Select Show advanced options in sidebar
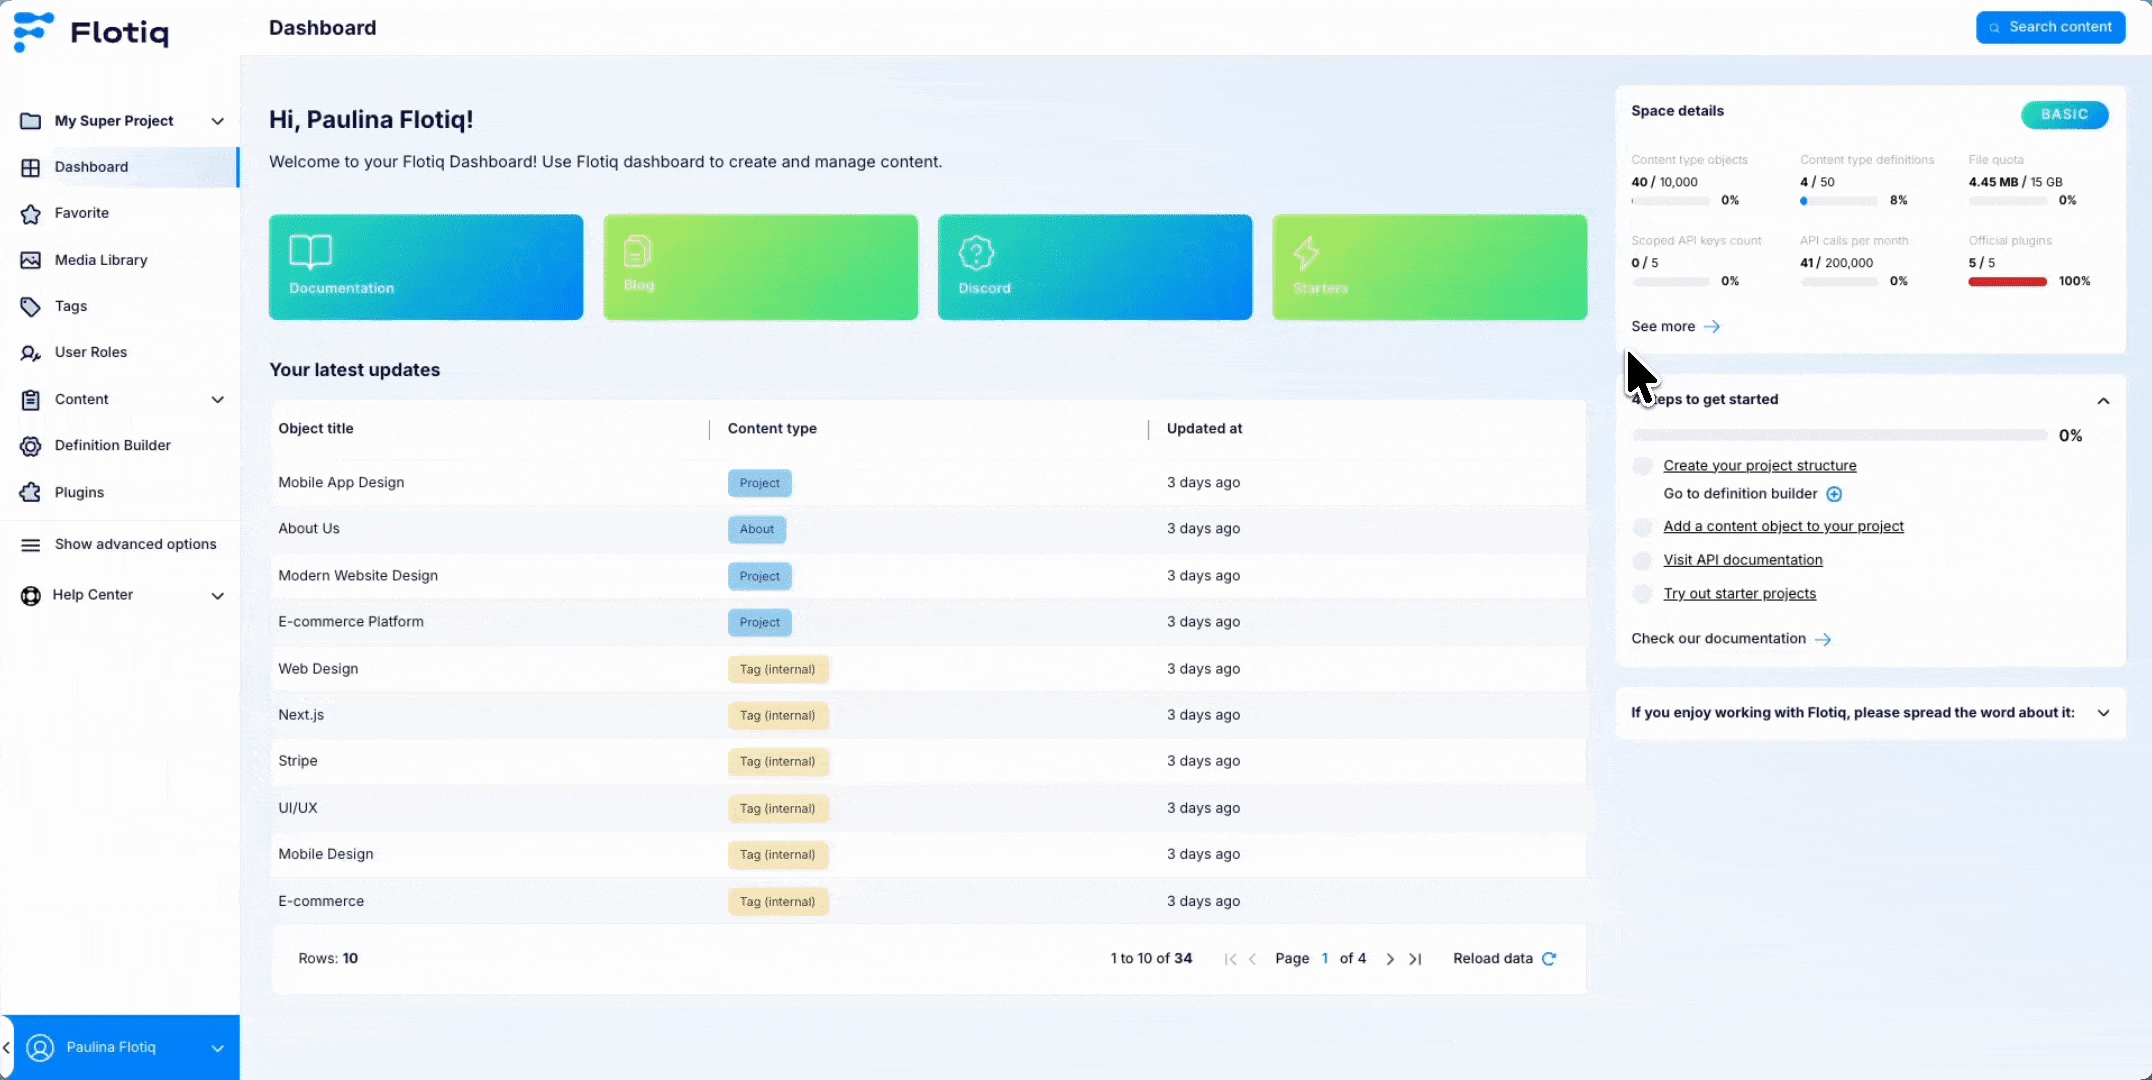Viewport: 2152px width, 1080px height. coord(135,544)
